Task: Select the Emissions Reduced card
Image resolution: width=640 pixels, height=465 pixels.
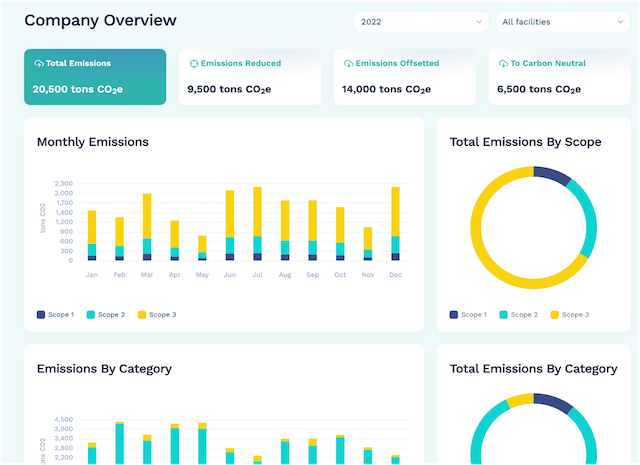Action: pyautogui.click(x=250, y=77)
